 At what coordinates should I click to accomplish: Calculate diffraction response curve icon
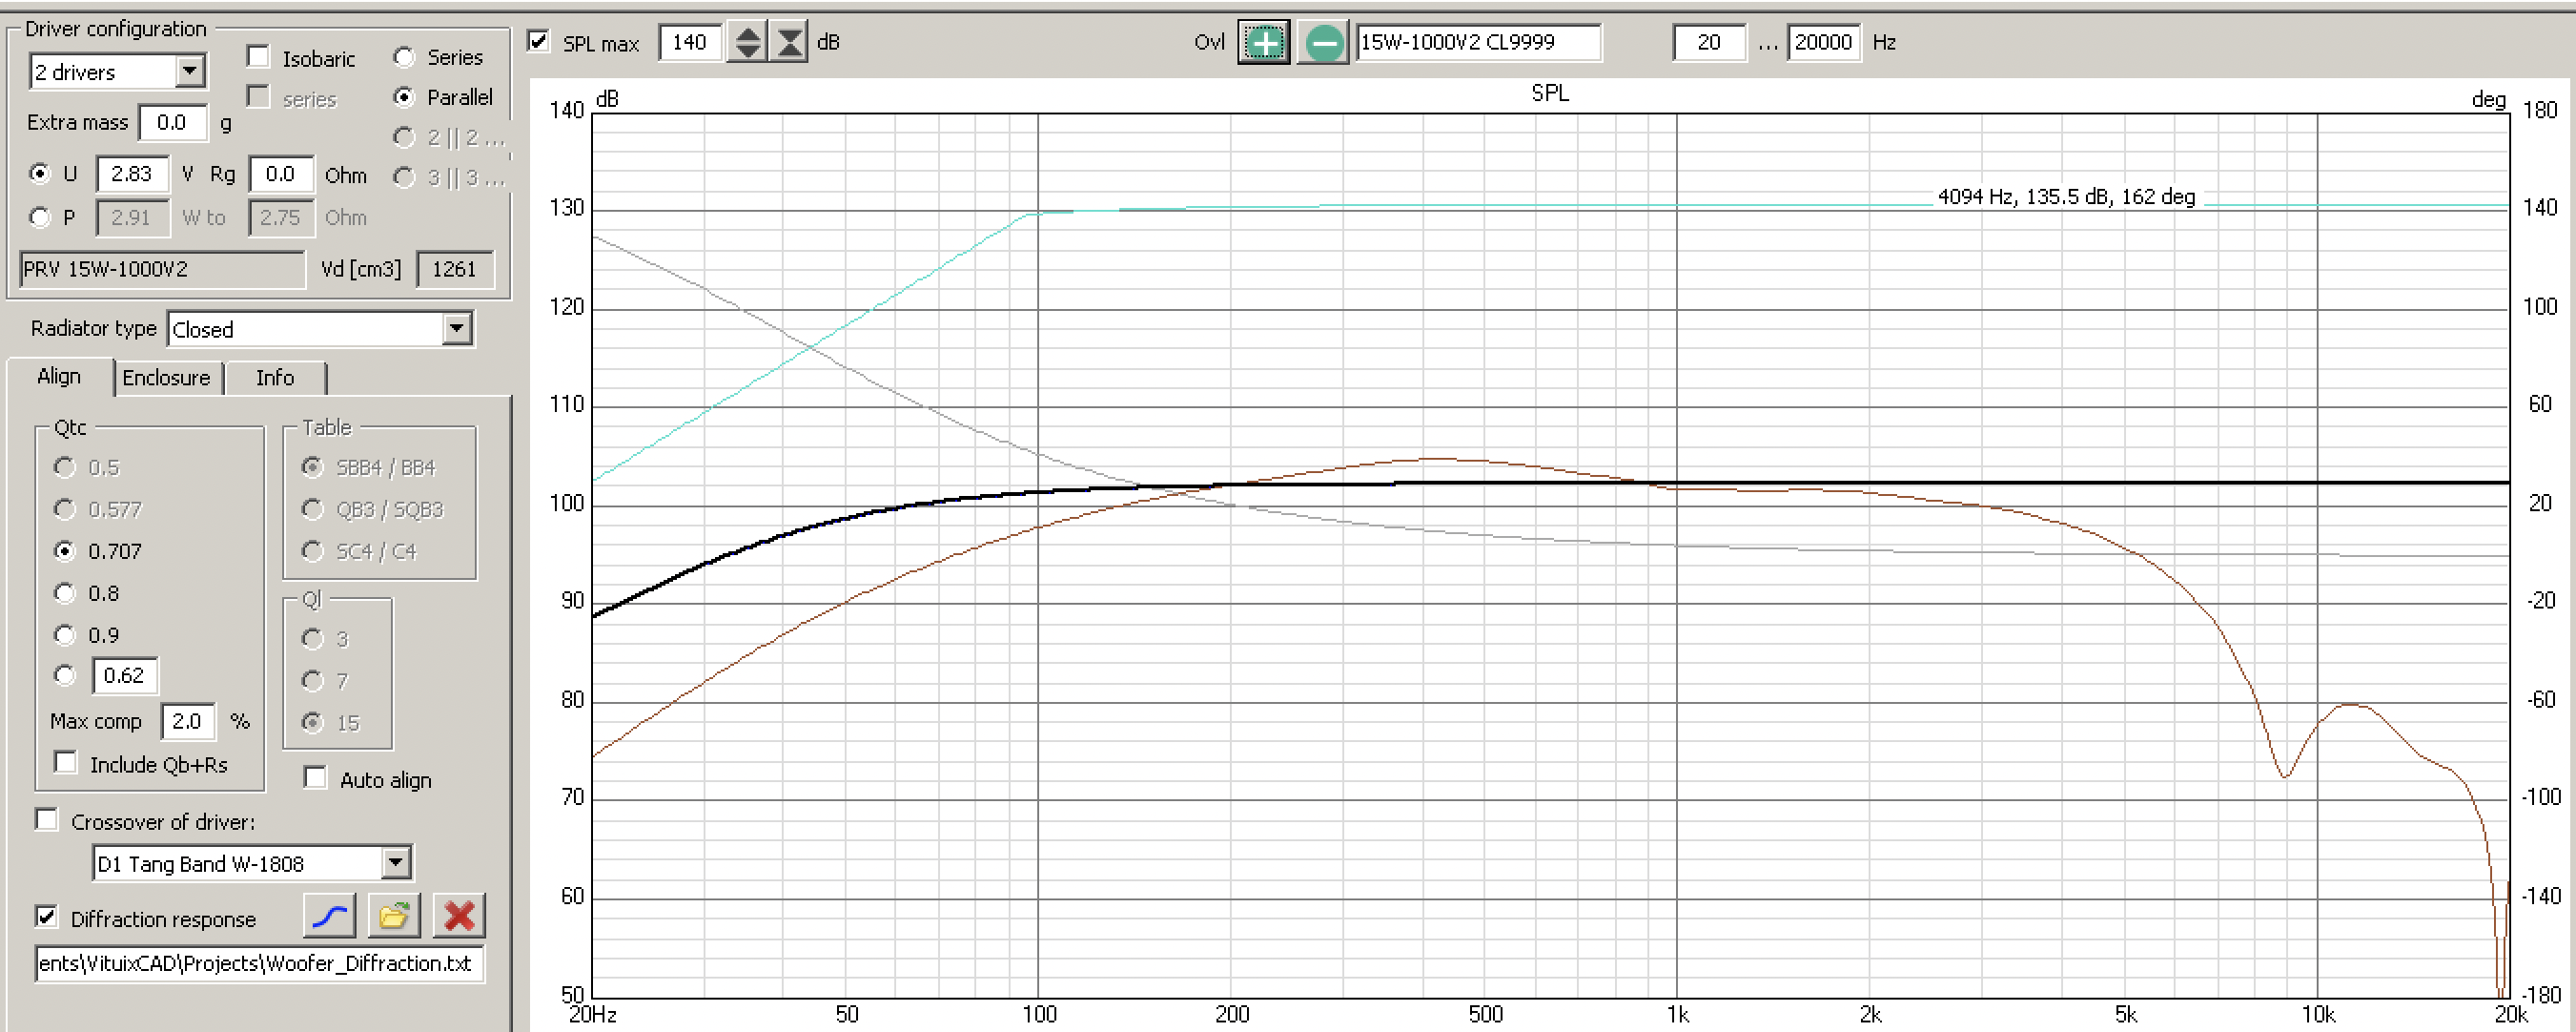click(x=329, y=916)
